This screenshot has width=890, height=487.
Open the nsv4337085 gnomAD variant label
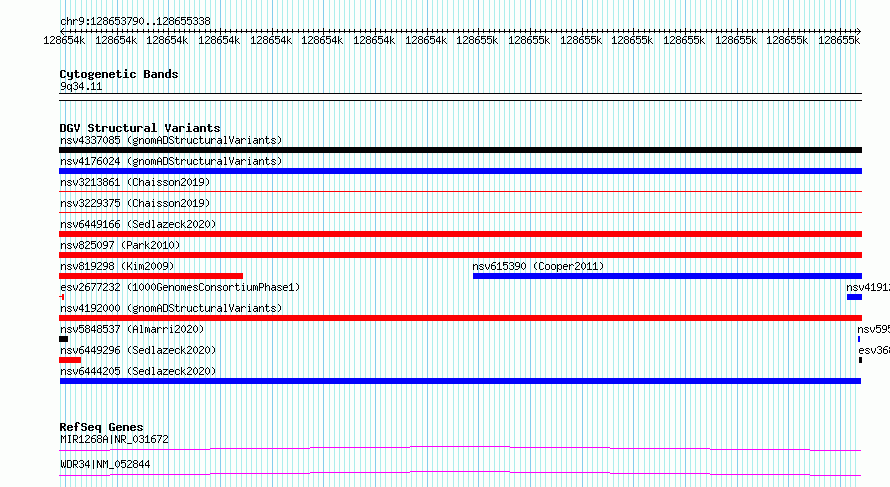[x=171, y=140]
